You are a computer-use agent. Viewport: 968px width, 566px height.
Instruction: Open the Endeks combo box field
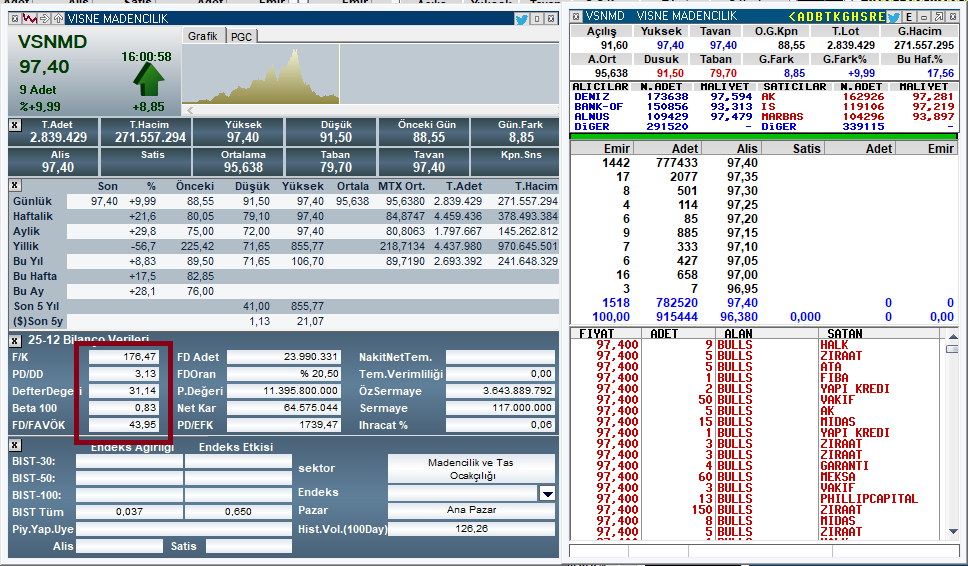462,493
